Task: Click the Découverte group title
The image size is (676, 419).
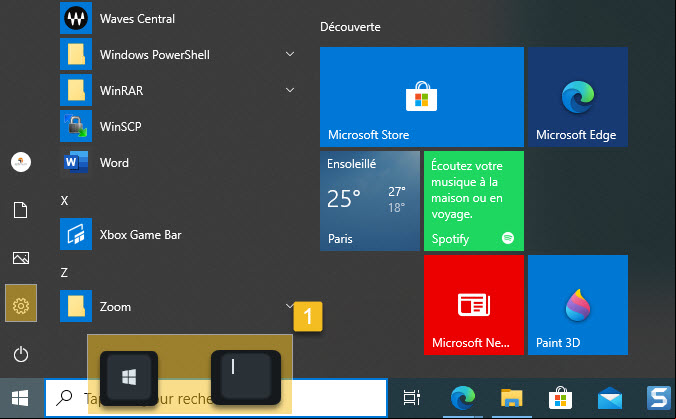Action: [350, 27]
